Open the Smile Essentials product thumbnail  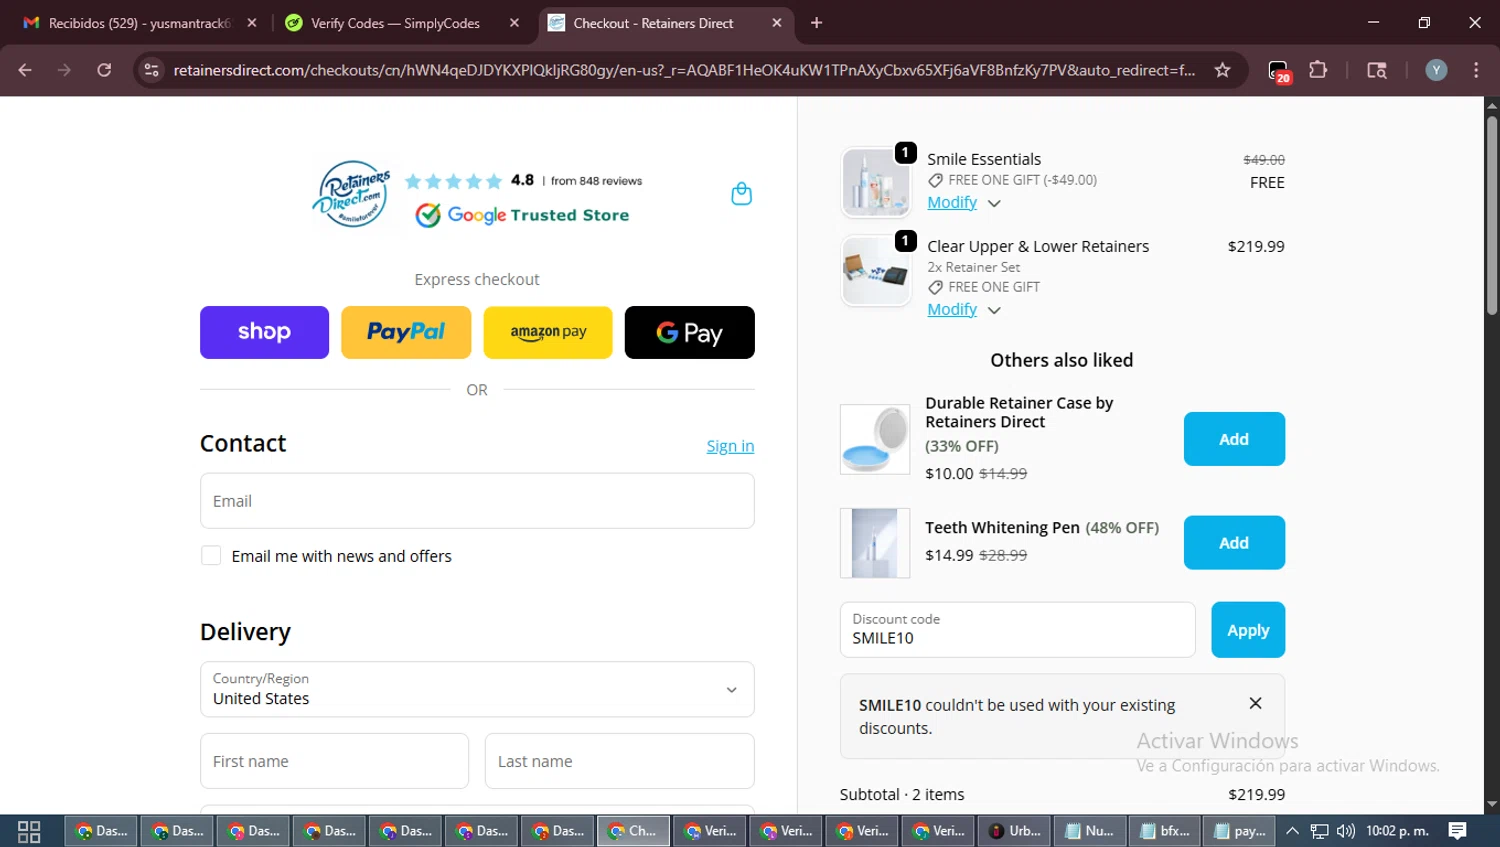(876, 183)
